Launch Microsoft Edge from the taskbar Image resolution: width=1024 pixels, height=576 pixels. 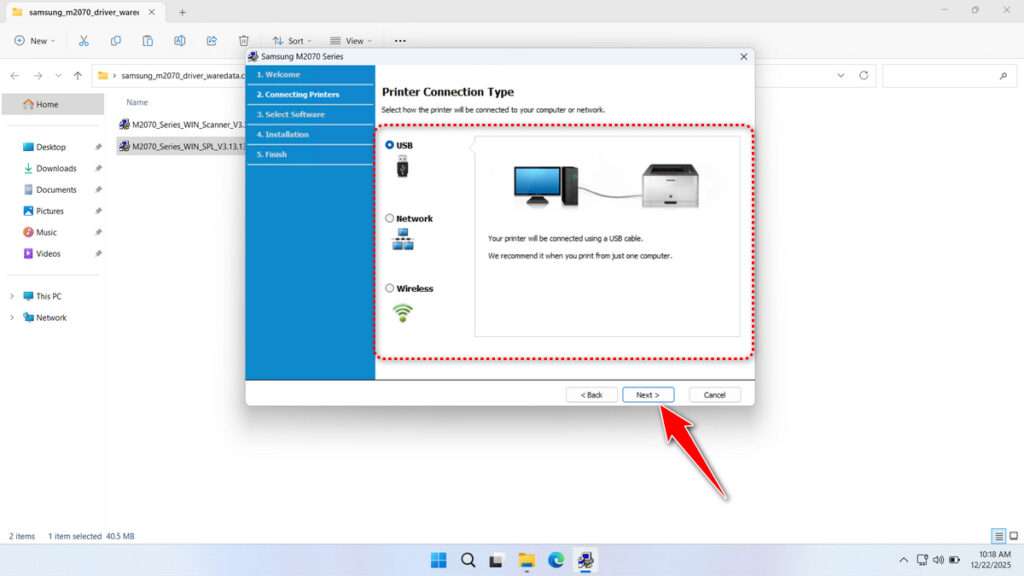[x=556, y=560]
